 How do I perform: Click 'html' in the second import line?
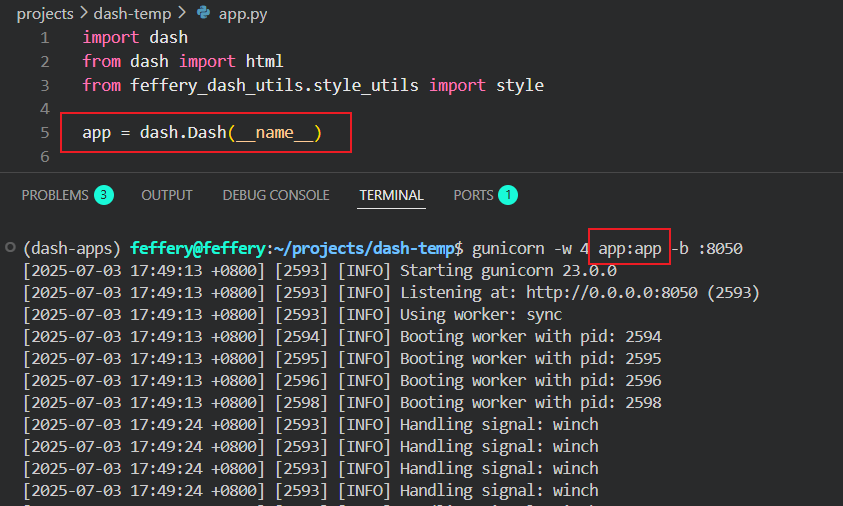265,61
